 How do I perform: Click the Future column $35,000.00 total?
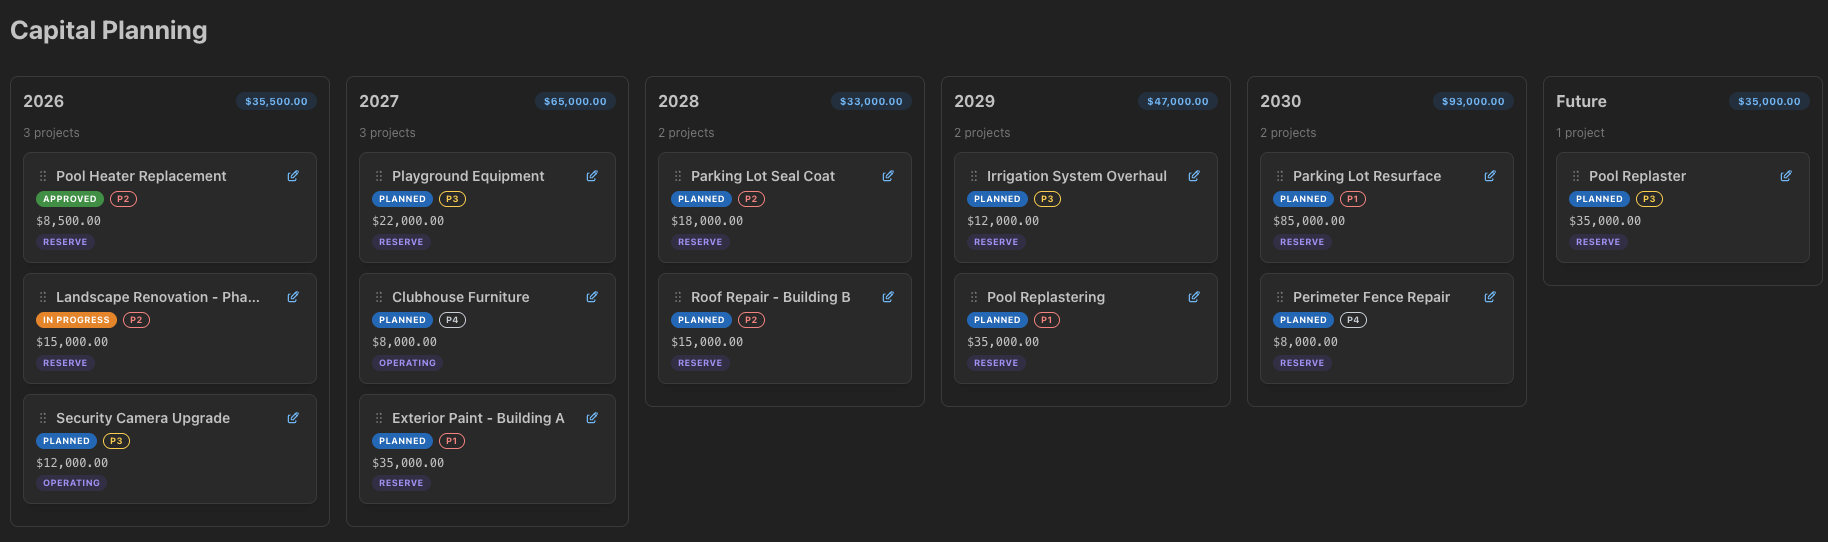(x=1768, y=101)
